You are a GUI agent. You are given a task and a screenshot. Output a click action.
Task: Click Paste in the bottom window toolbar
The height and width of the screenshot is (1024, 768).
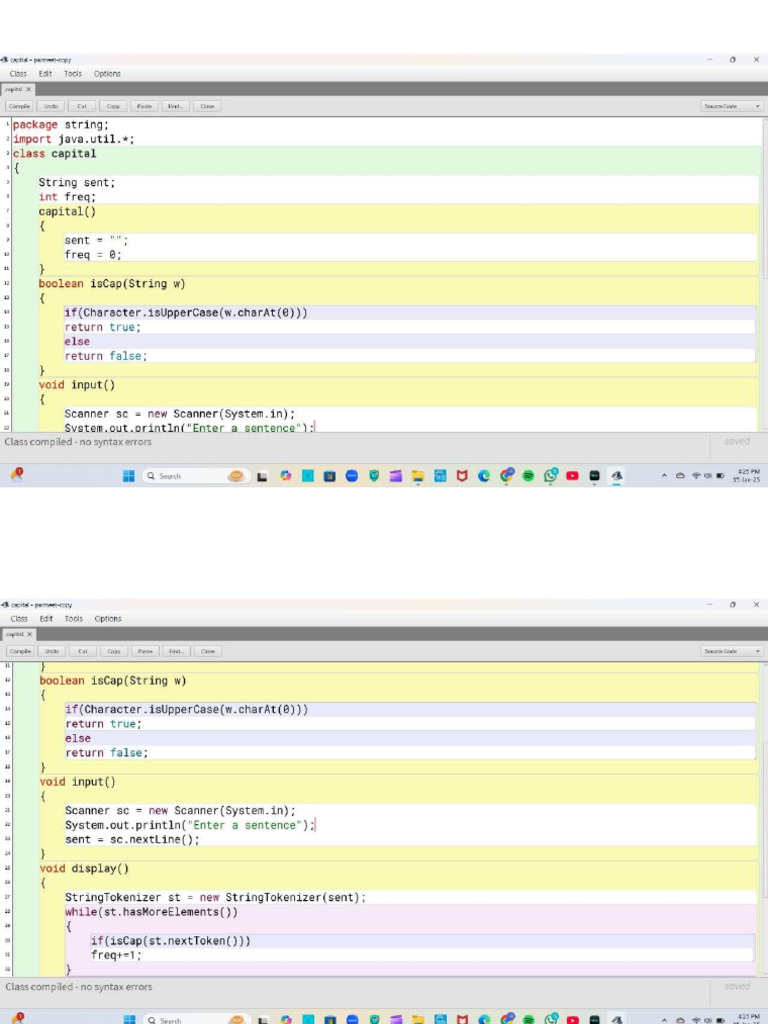point(146,651)
